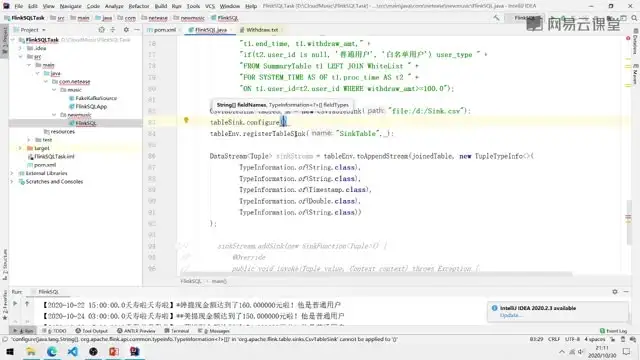Image resolution: width=640 pixels, height=360 pixels.
Task: Expand the .idea folder
Action: (x=20, y=48)
